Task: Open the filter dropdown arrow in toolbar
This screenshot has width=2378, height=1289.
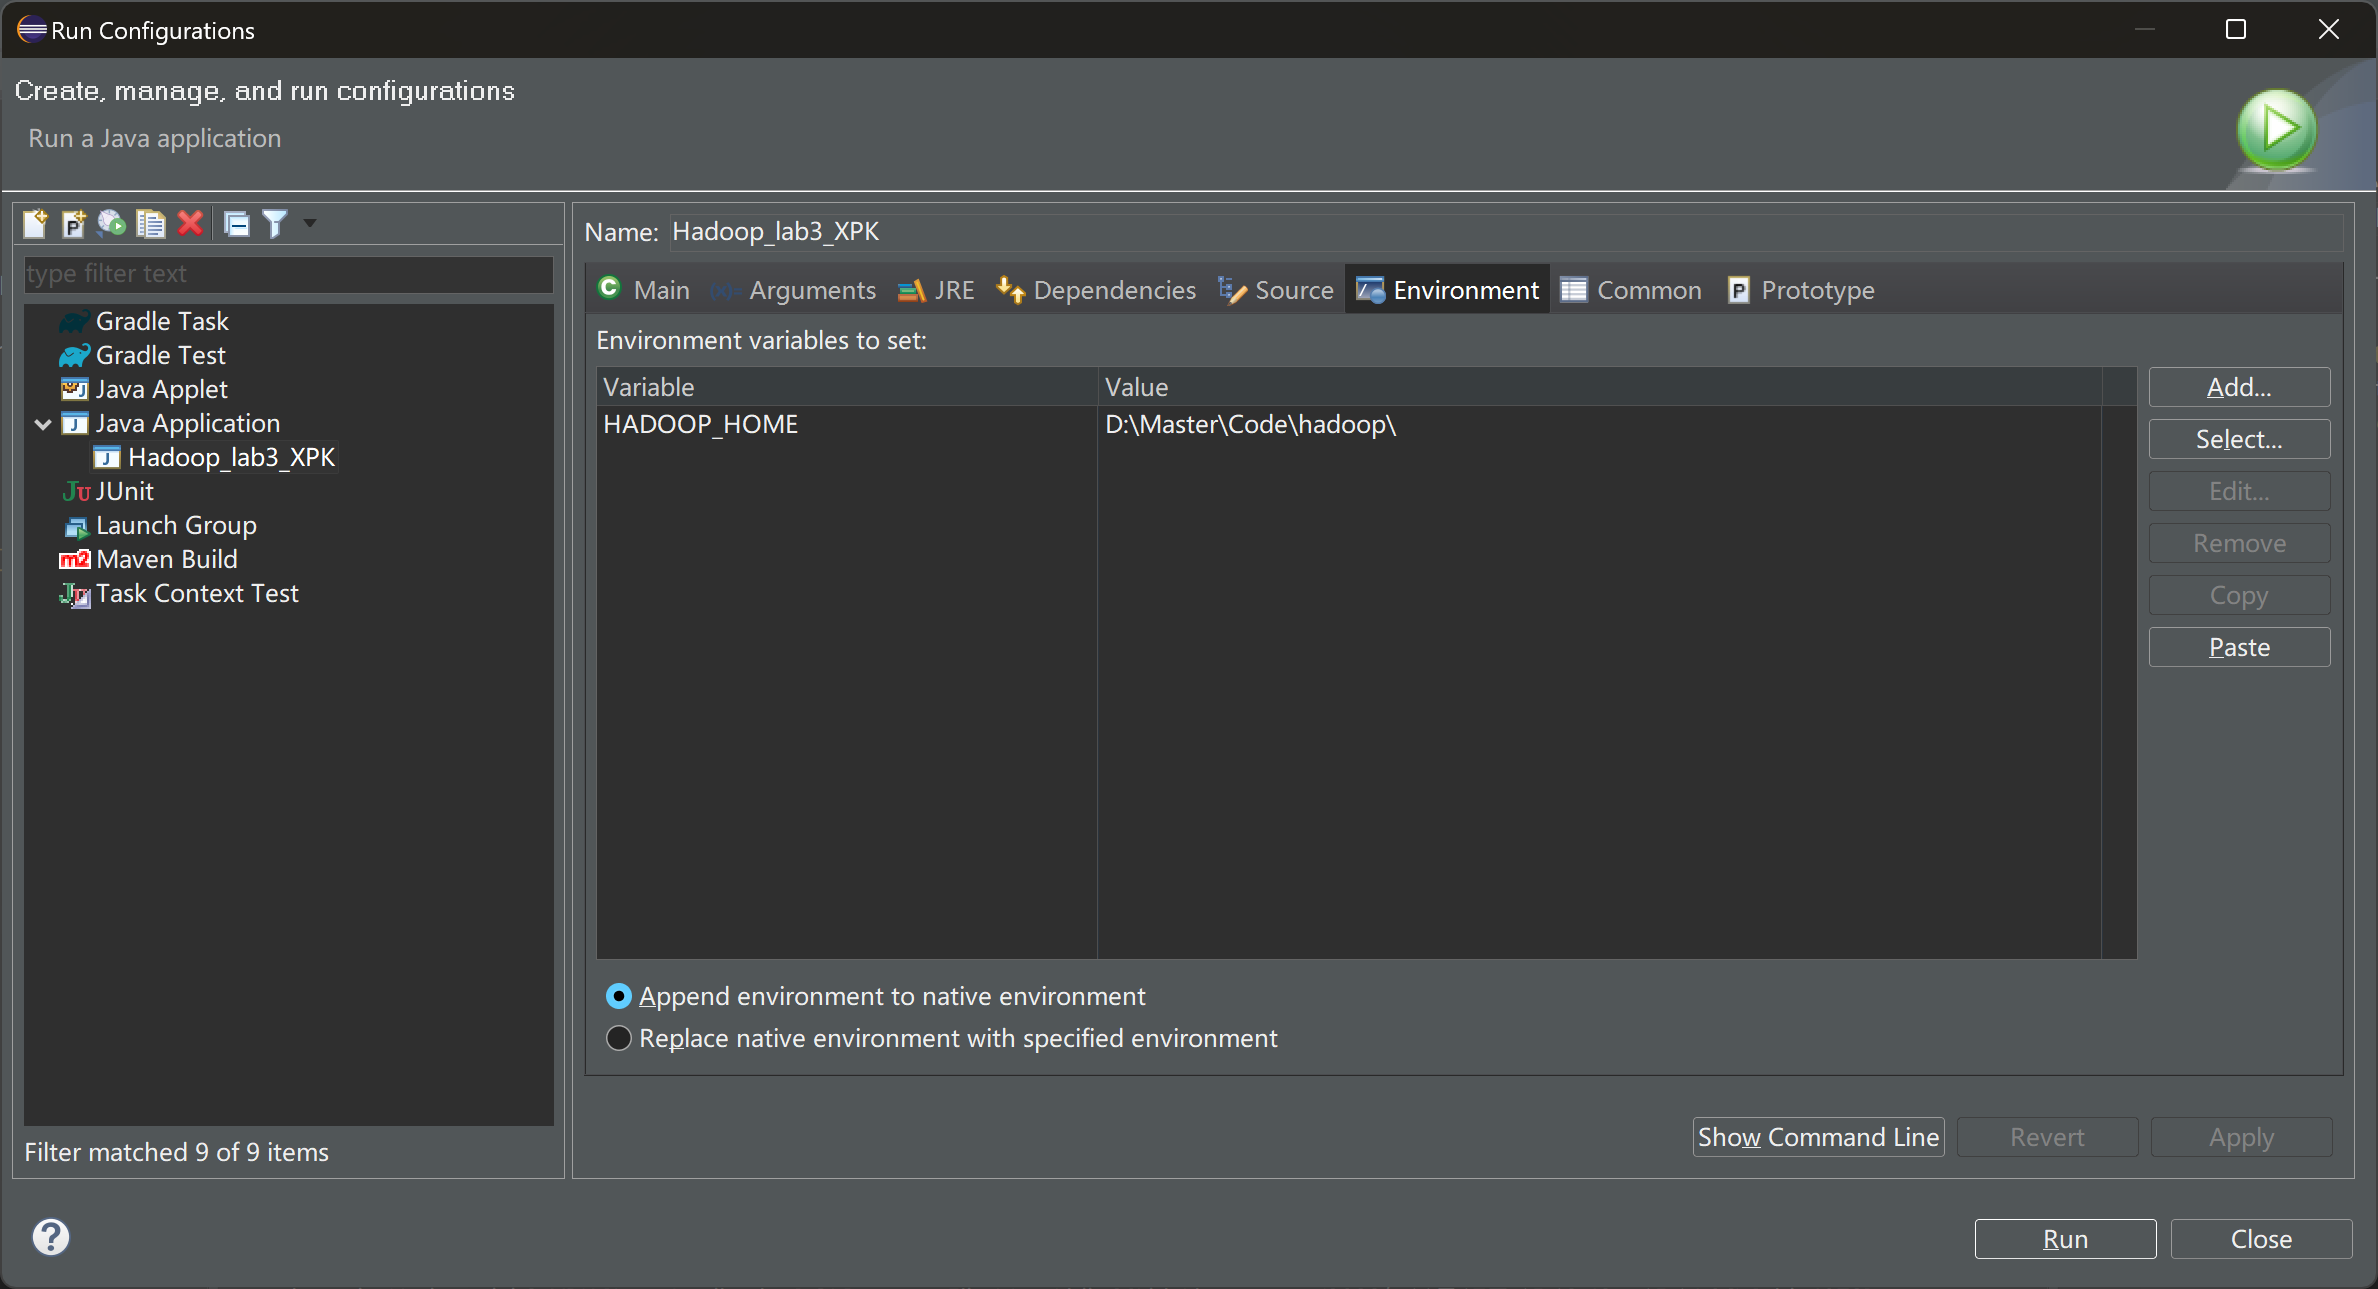Action: (310, 223)
